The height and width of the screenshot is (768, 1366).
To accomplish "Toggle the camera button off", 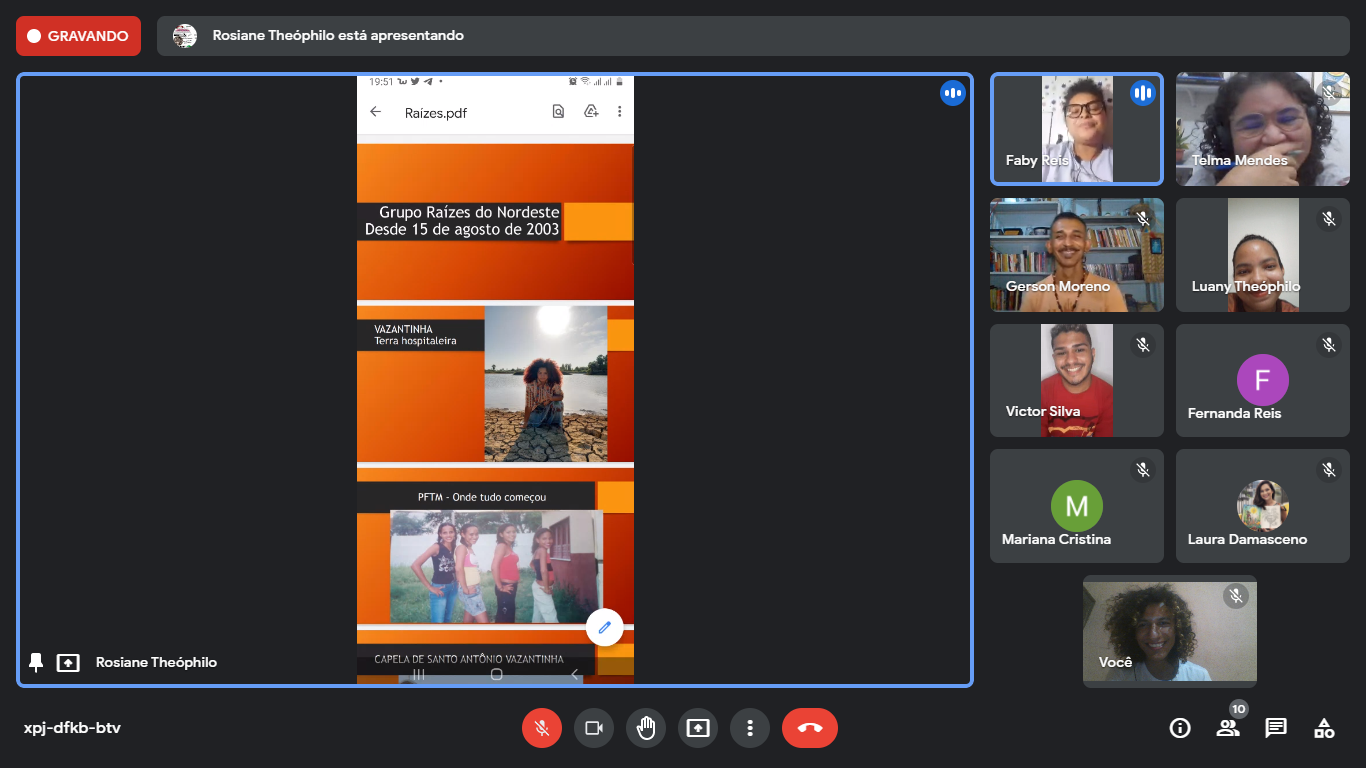I will tap(594, 728).
